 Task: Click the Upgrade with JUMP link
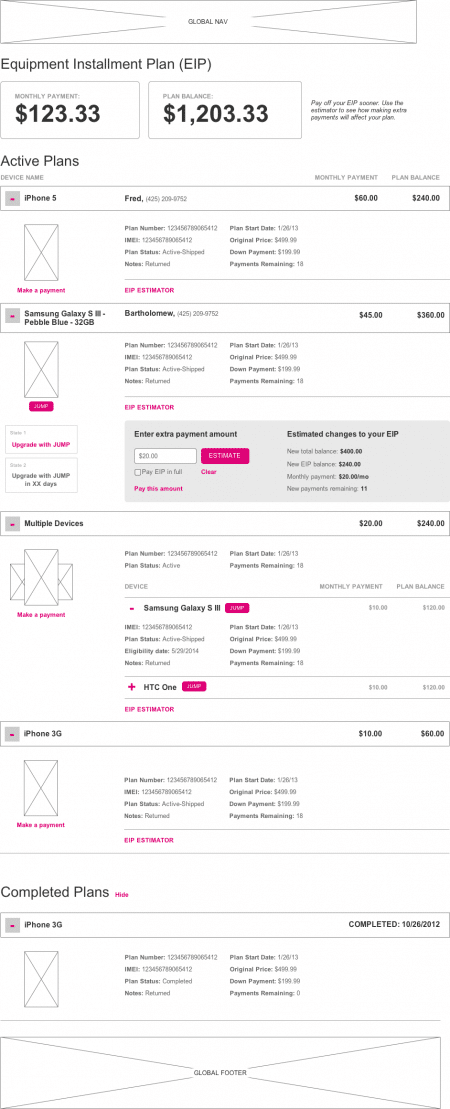41,445
